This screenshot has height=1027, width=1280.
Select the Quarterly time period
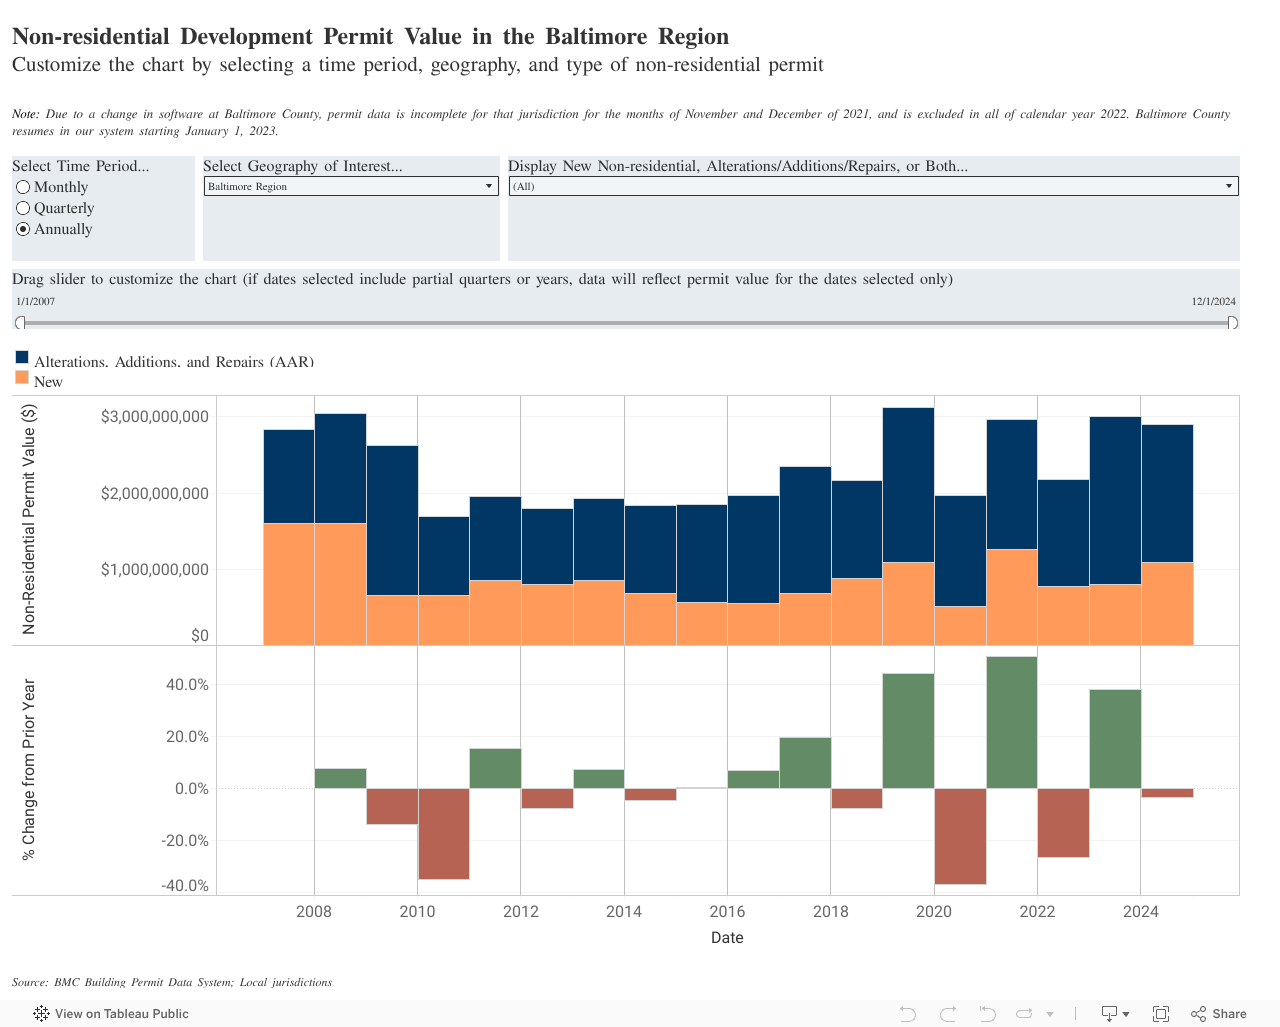23,208
